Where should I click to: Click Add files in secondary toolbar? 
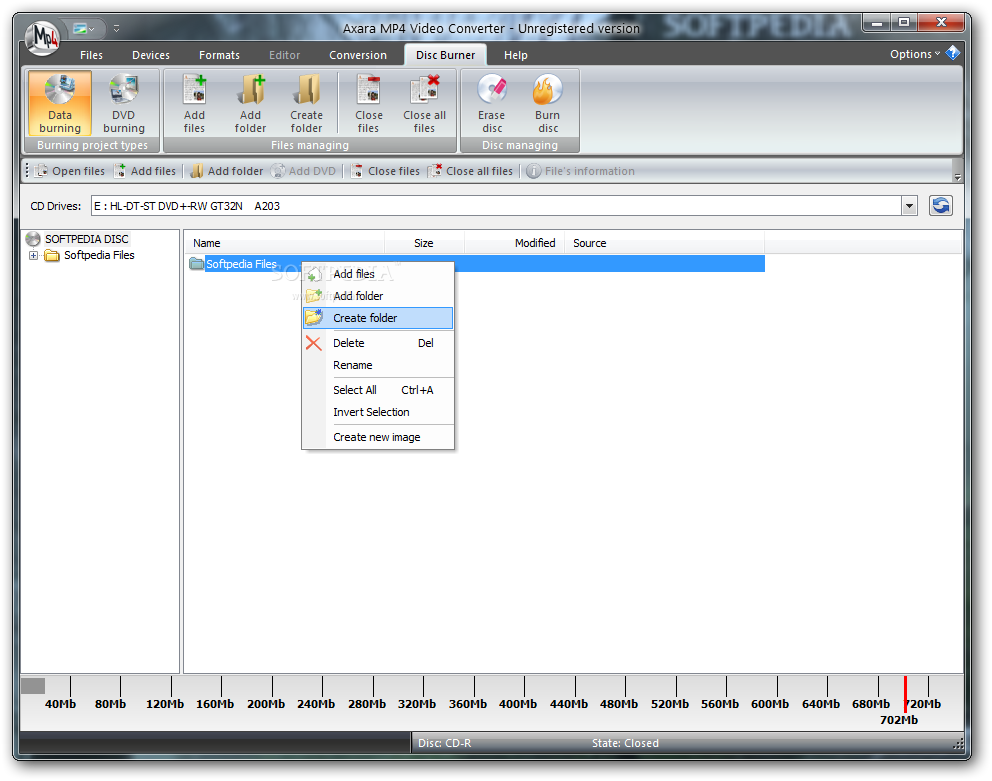point(146,171)
